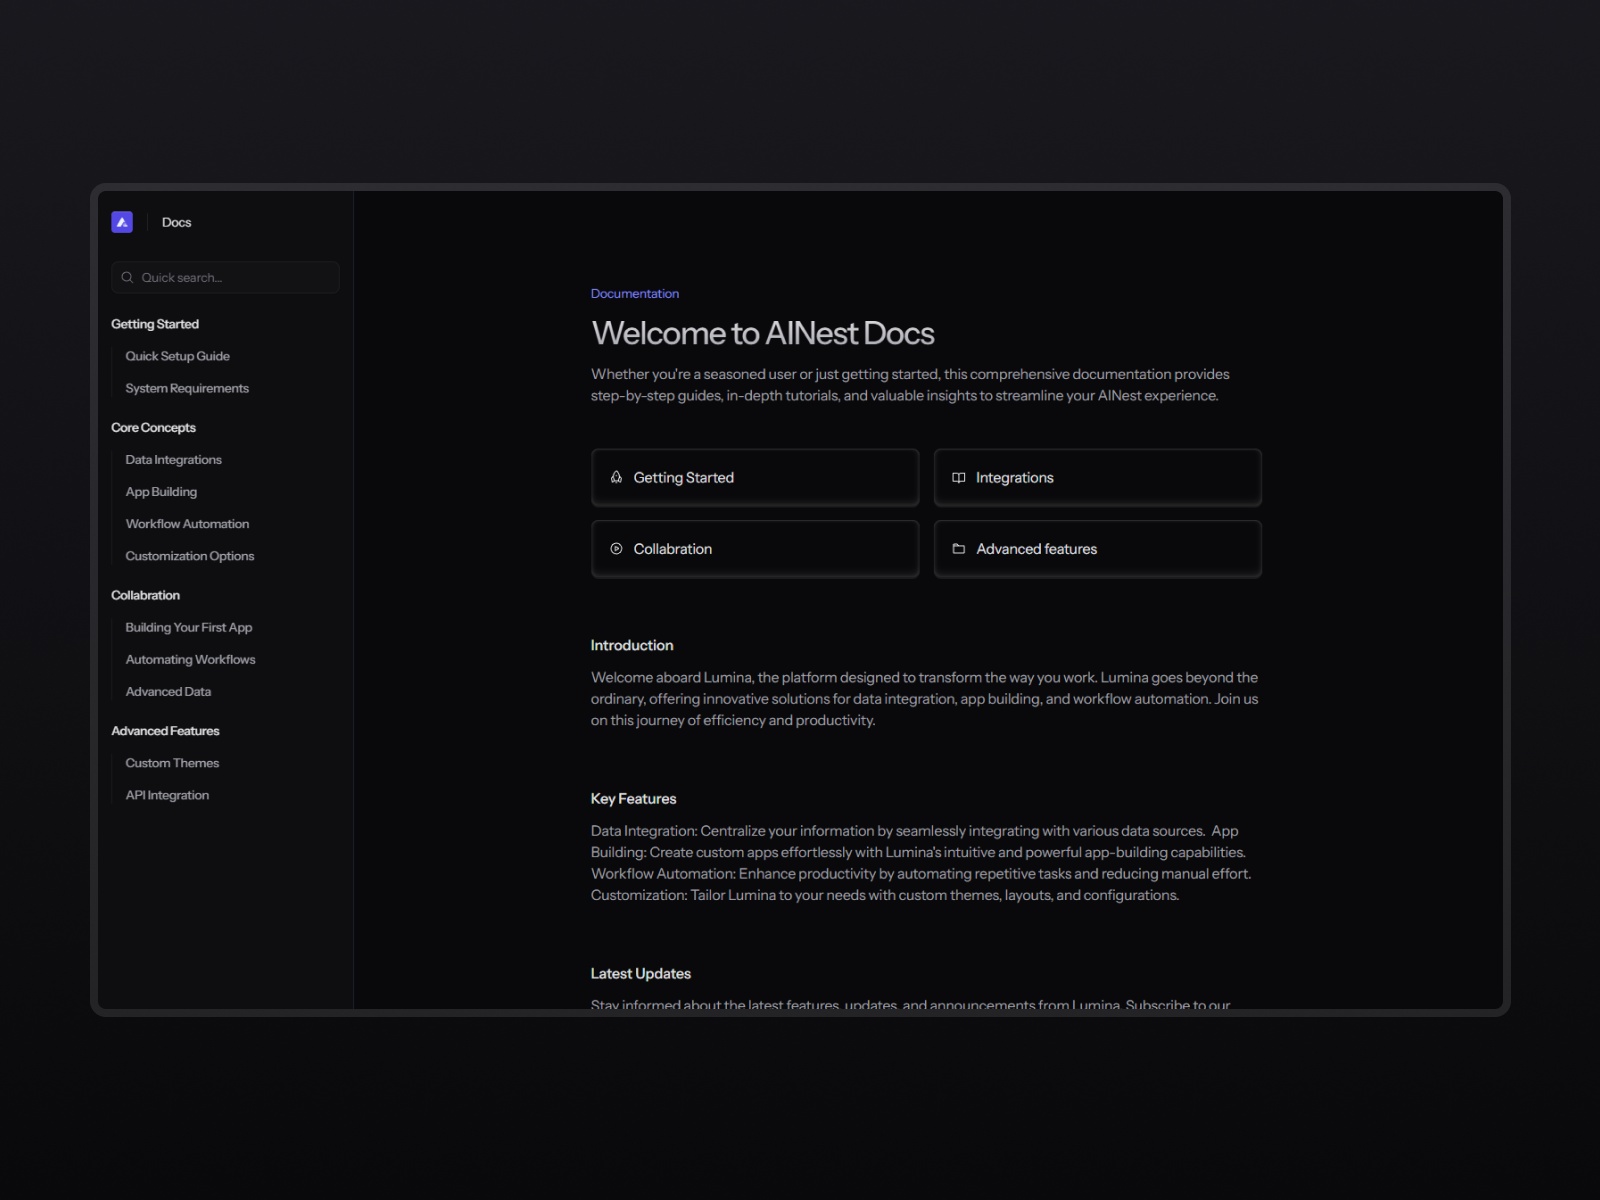Click the Integrations card
Viewport: 1600px width, 1200px height.
point(1097,477)
